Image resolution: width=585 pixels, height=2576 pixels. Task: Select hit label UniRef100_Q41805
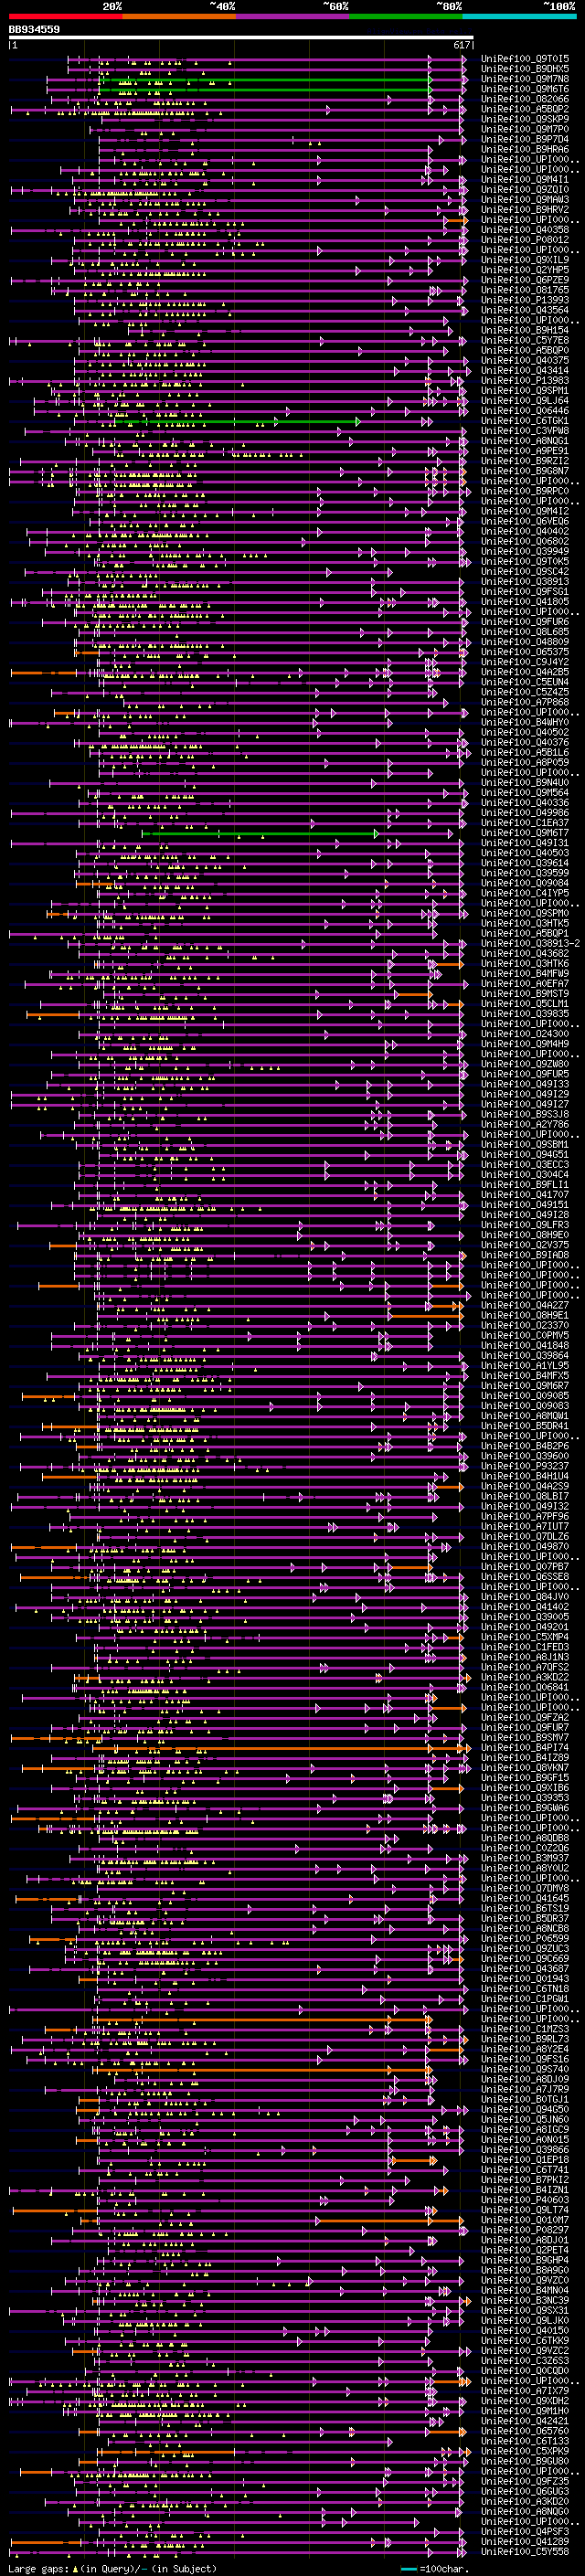(524, 602)
